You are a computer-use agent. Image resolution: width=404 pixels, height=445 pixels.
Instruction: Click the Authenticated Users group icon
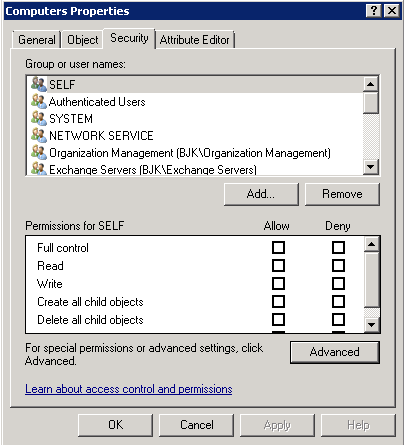39,101
